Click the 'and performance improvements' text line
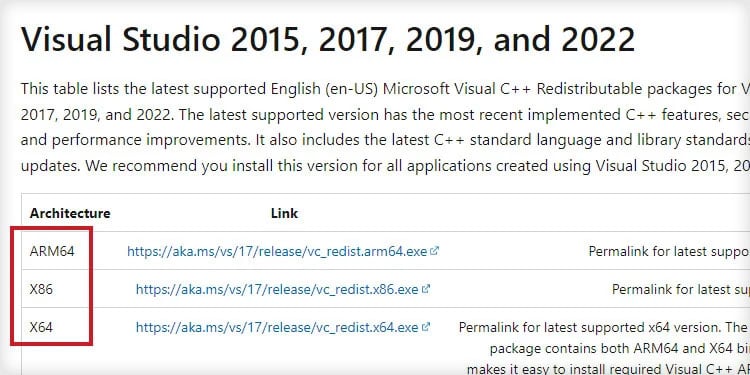 click(385, 141)
